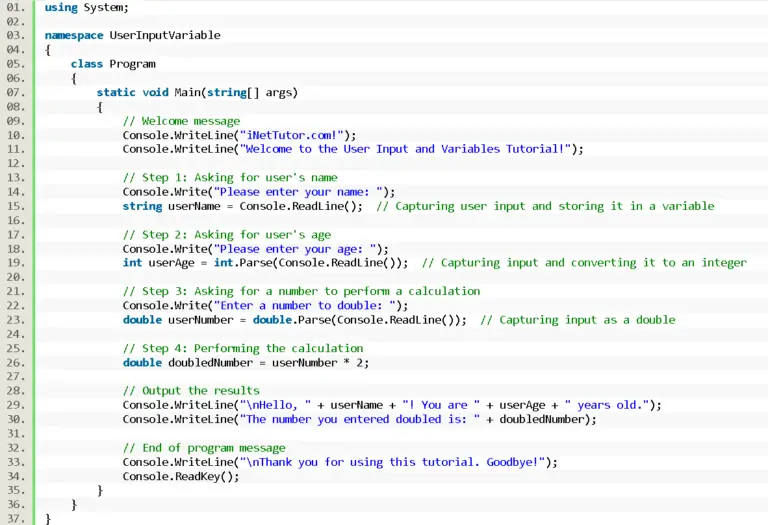The width and height of the screenshot is (768, 525).
Task: Click the Console.ReadKey() call
Action: click(x=181, y=476)
